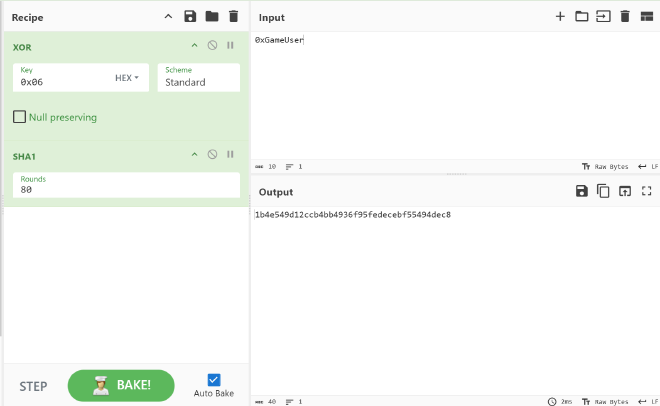Click the SHA1 operation title
The height and width of the screenshot is (406, 660).
coord(24,157)
